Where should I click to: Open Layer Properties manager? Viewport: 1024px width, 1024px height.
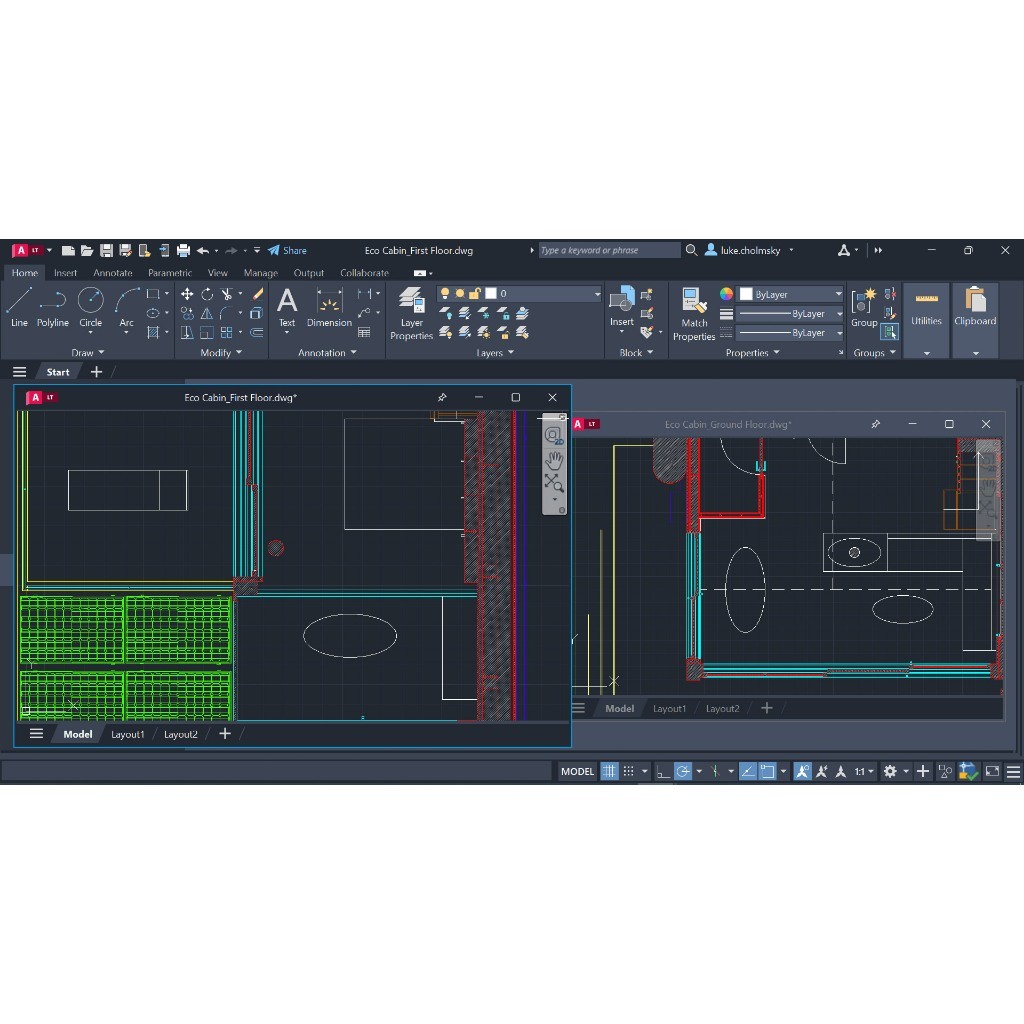point(411,313)
